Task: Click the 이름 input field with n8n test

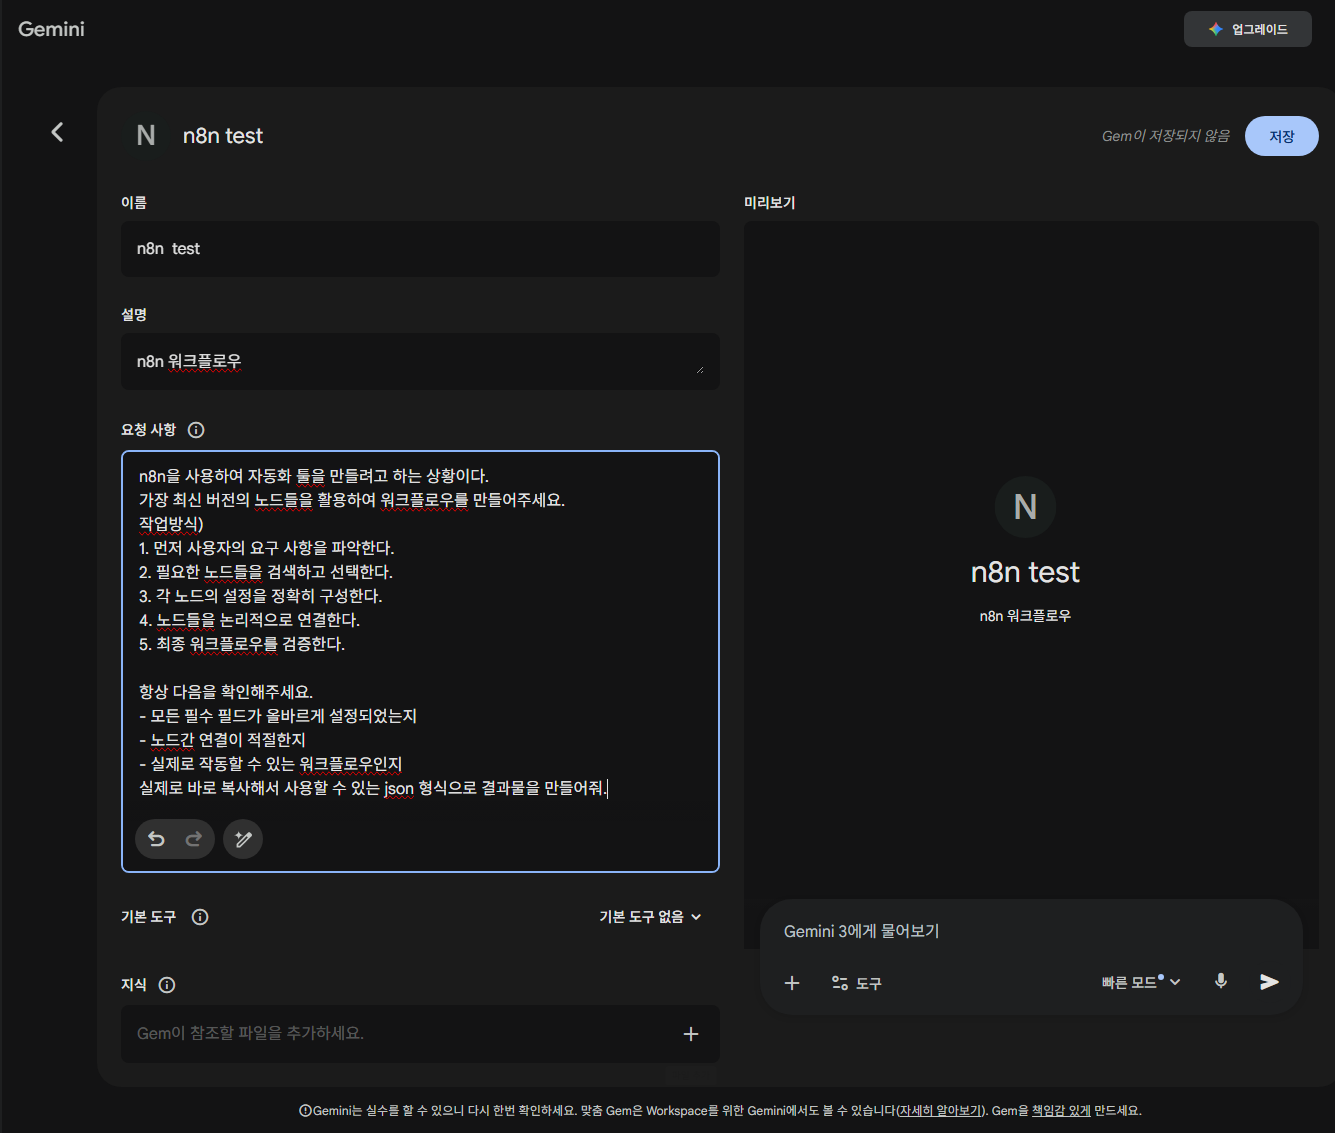Action: pos(420,249)
